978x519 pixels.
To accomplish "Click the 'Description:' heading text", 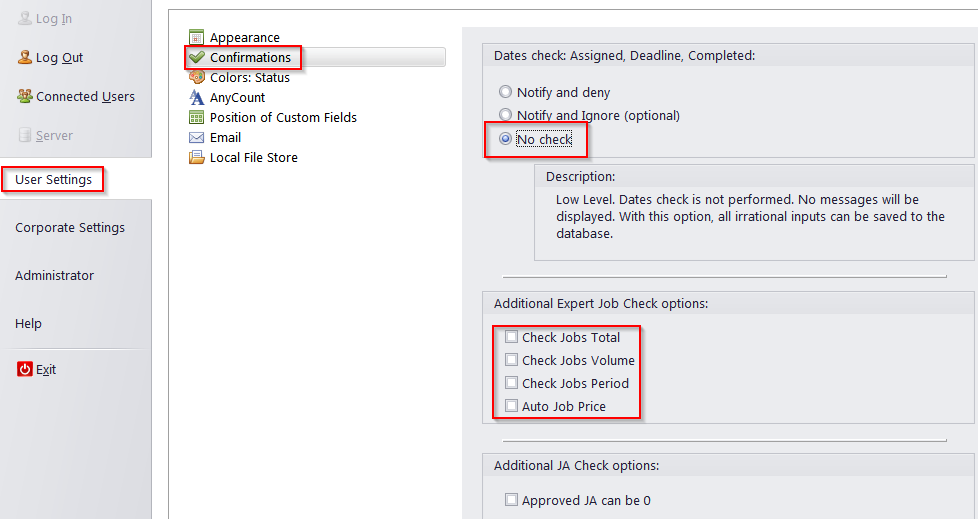I will 580,177.
